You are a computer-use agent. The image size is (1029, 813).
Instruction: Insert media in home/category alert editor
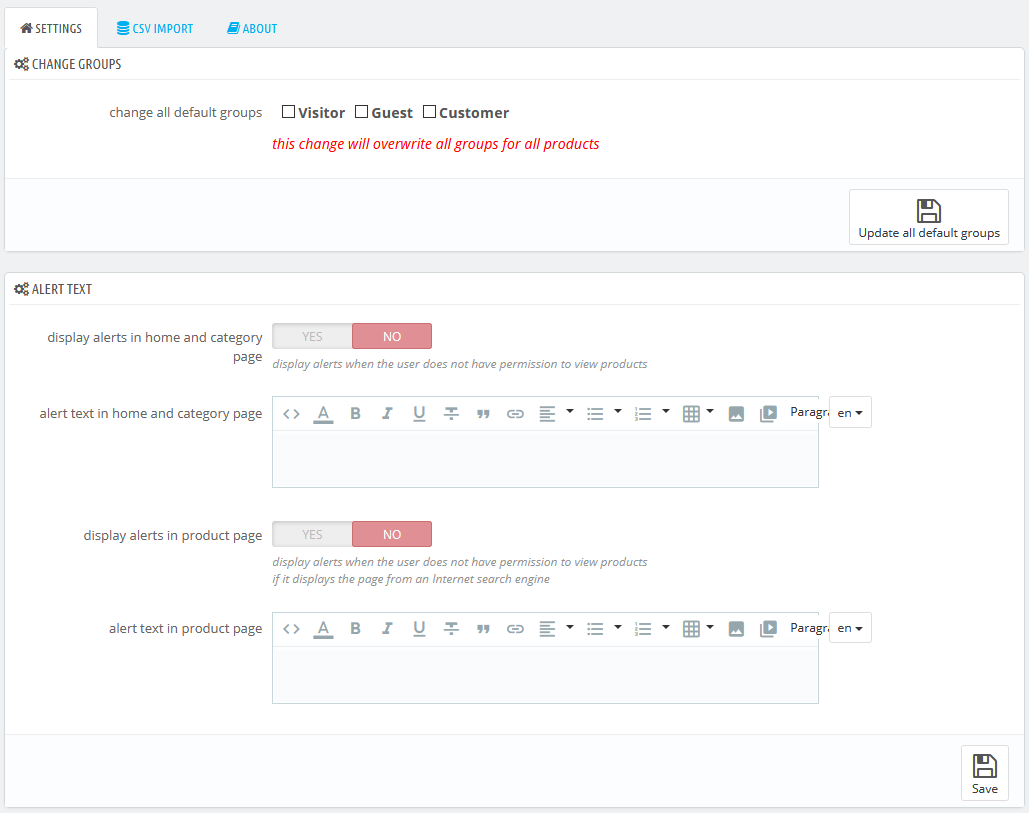click(768, 413)
